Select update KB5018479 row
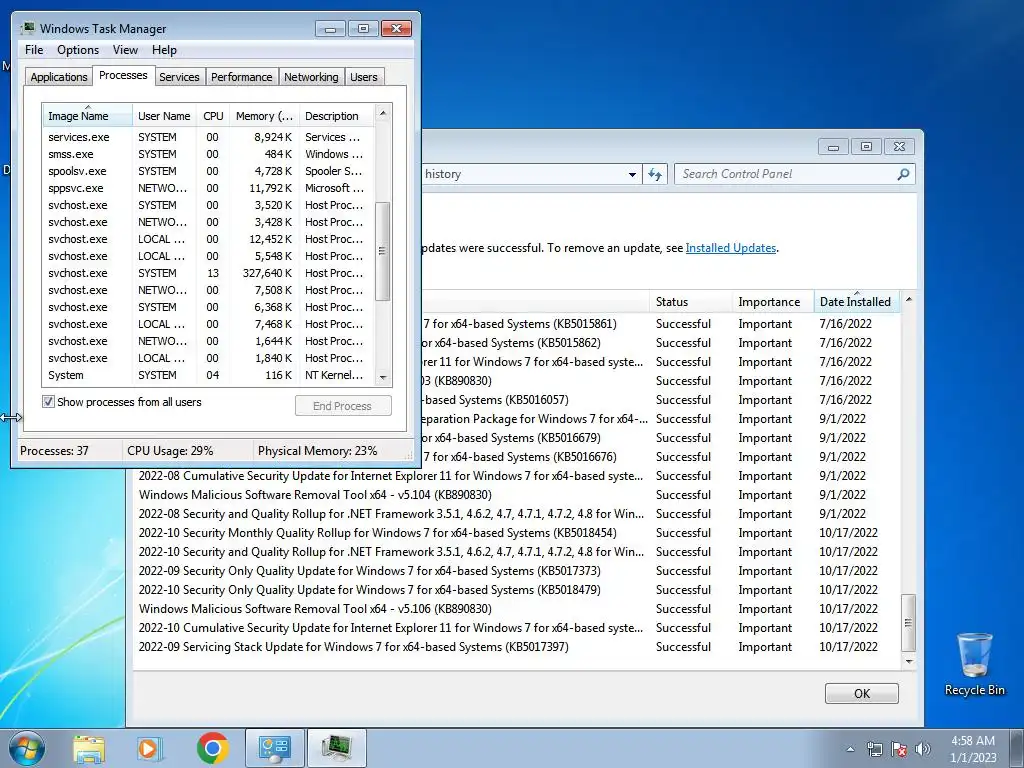The height and width of the screenshot is (768, 1024). (516, 590)
